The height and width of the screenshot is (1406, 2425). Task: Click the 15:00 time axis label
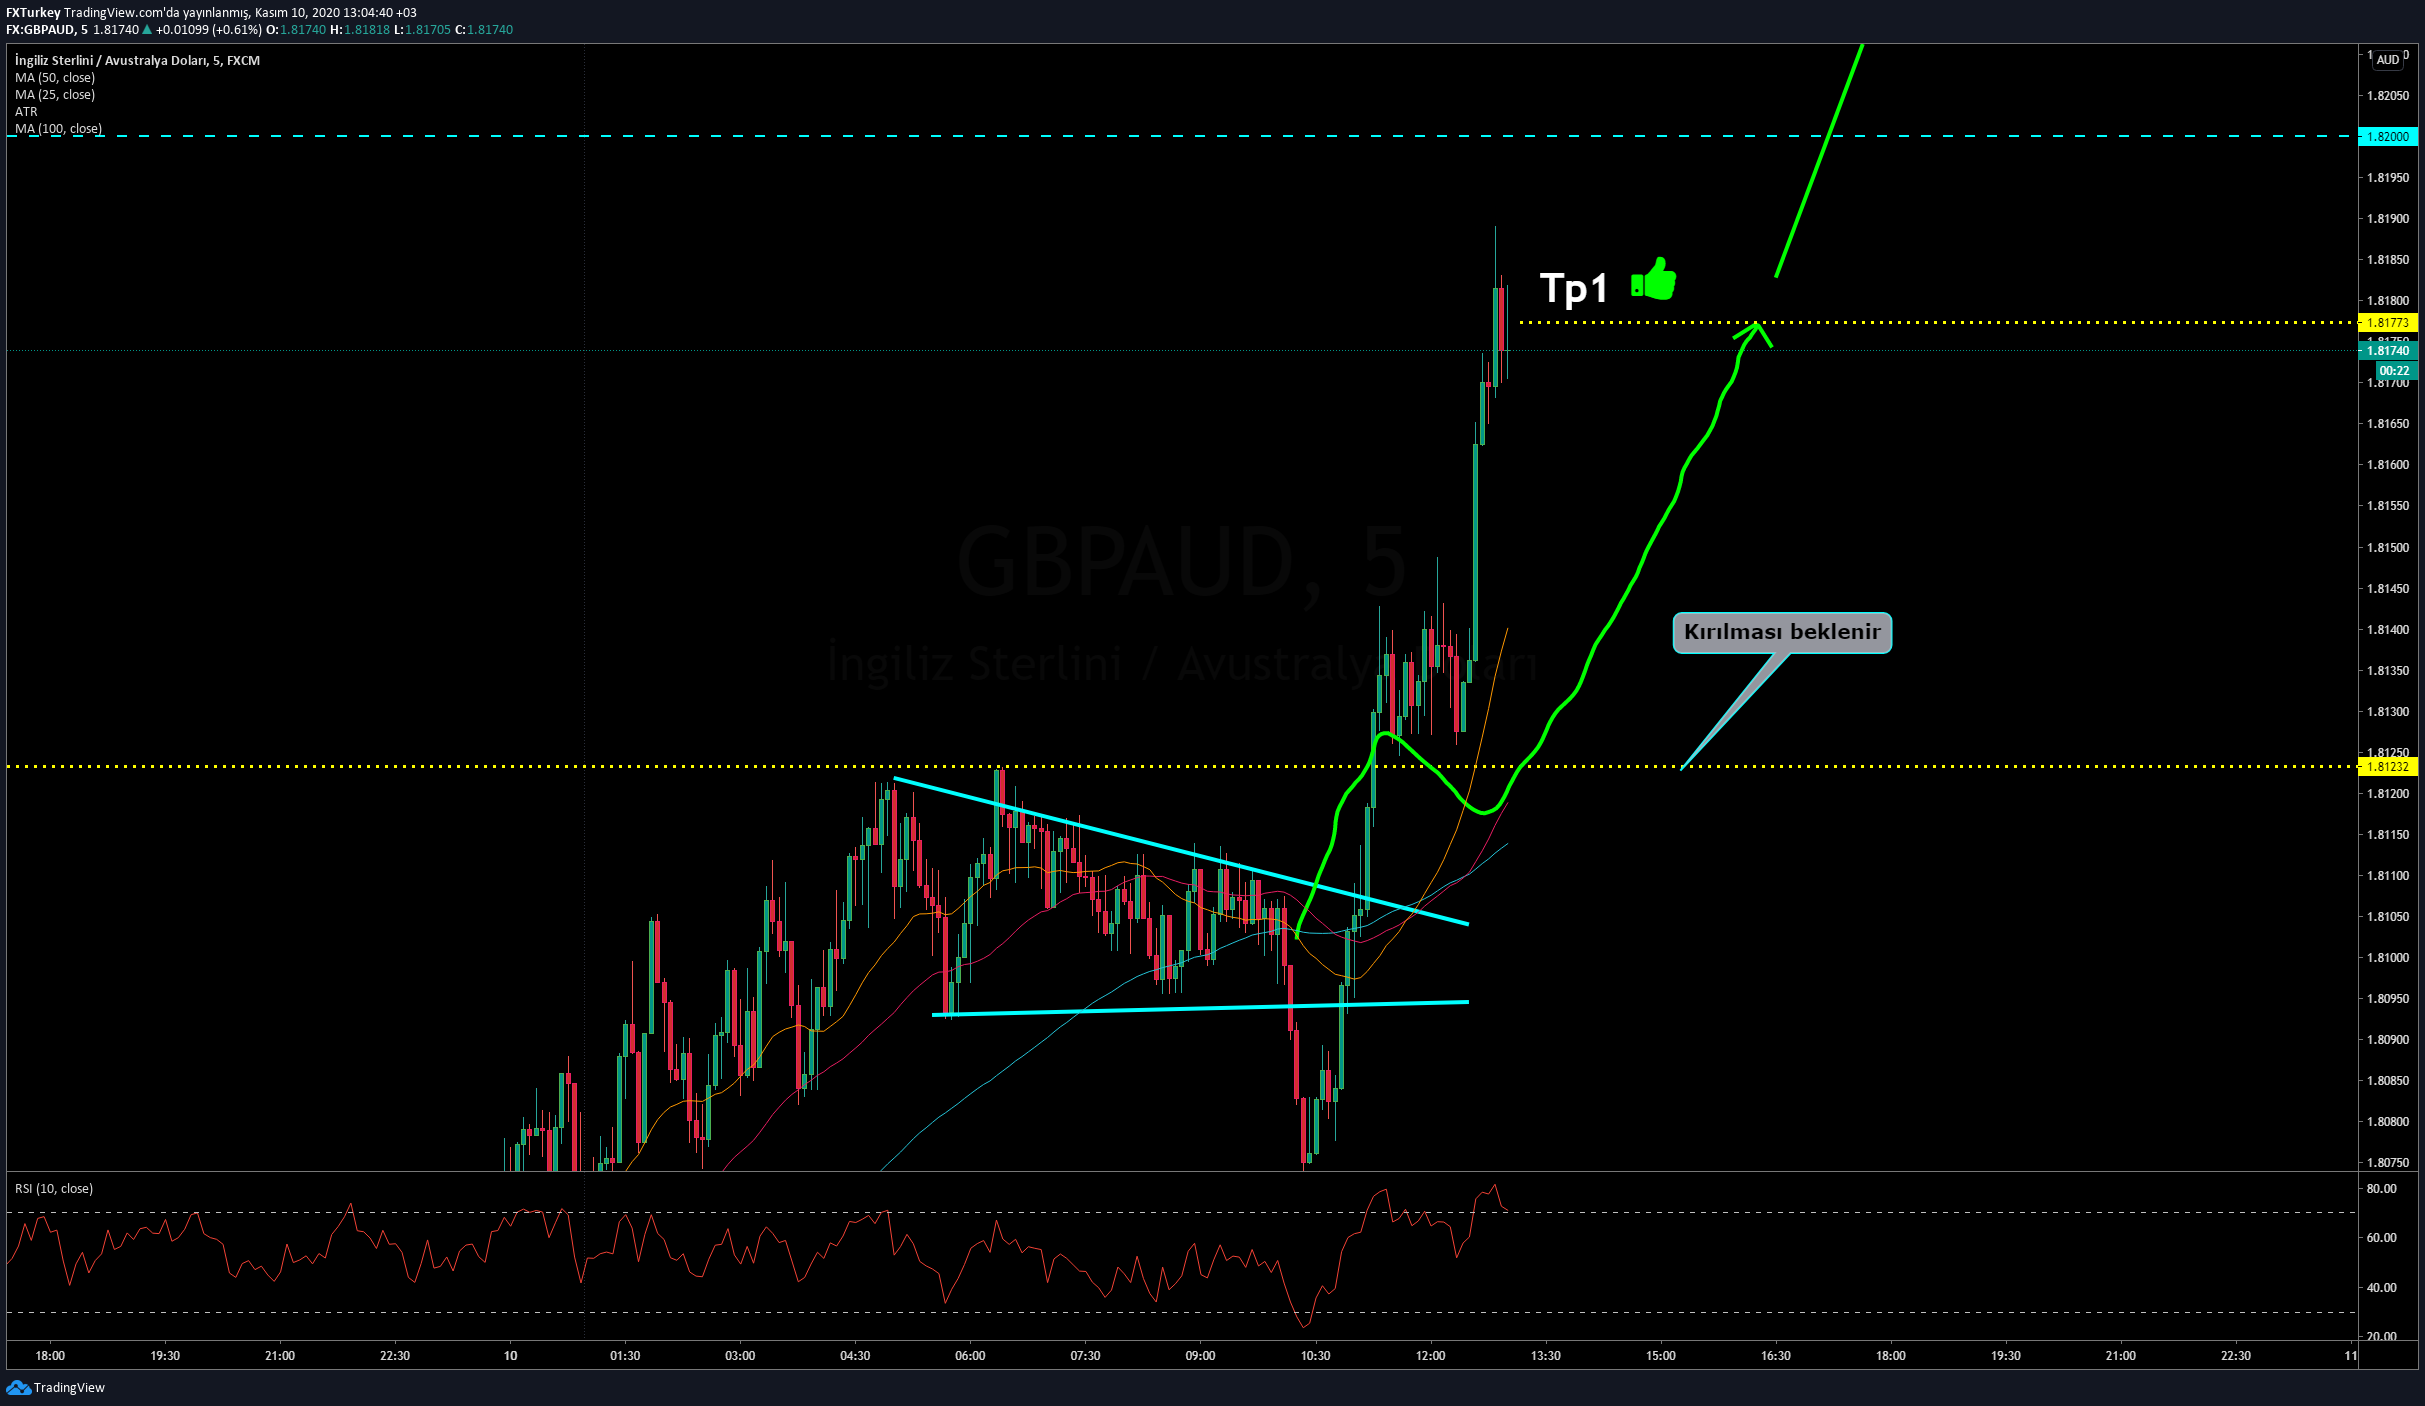1660,1356
